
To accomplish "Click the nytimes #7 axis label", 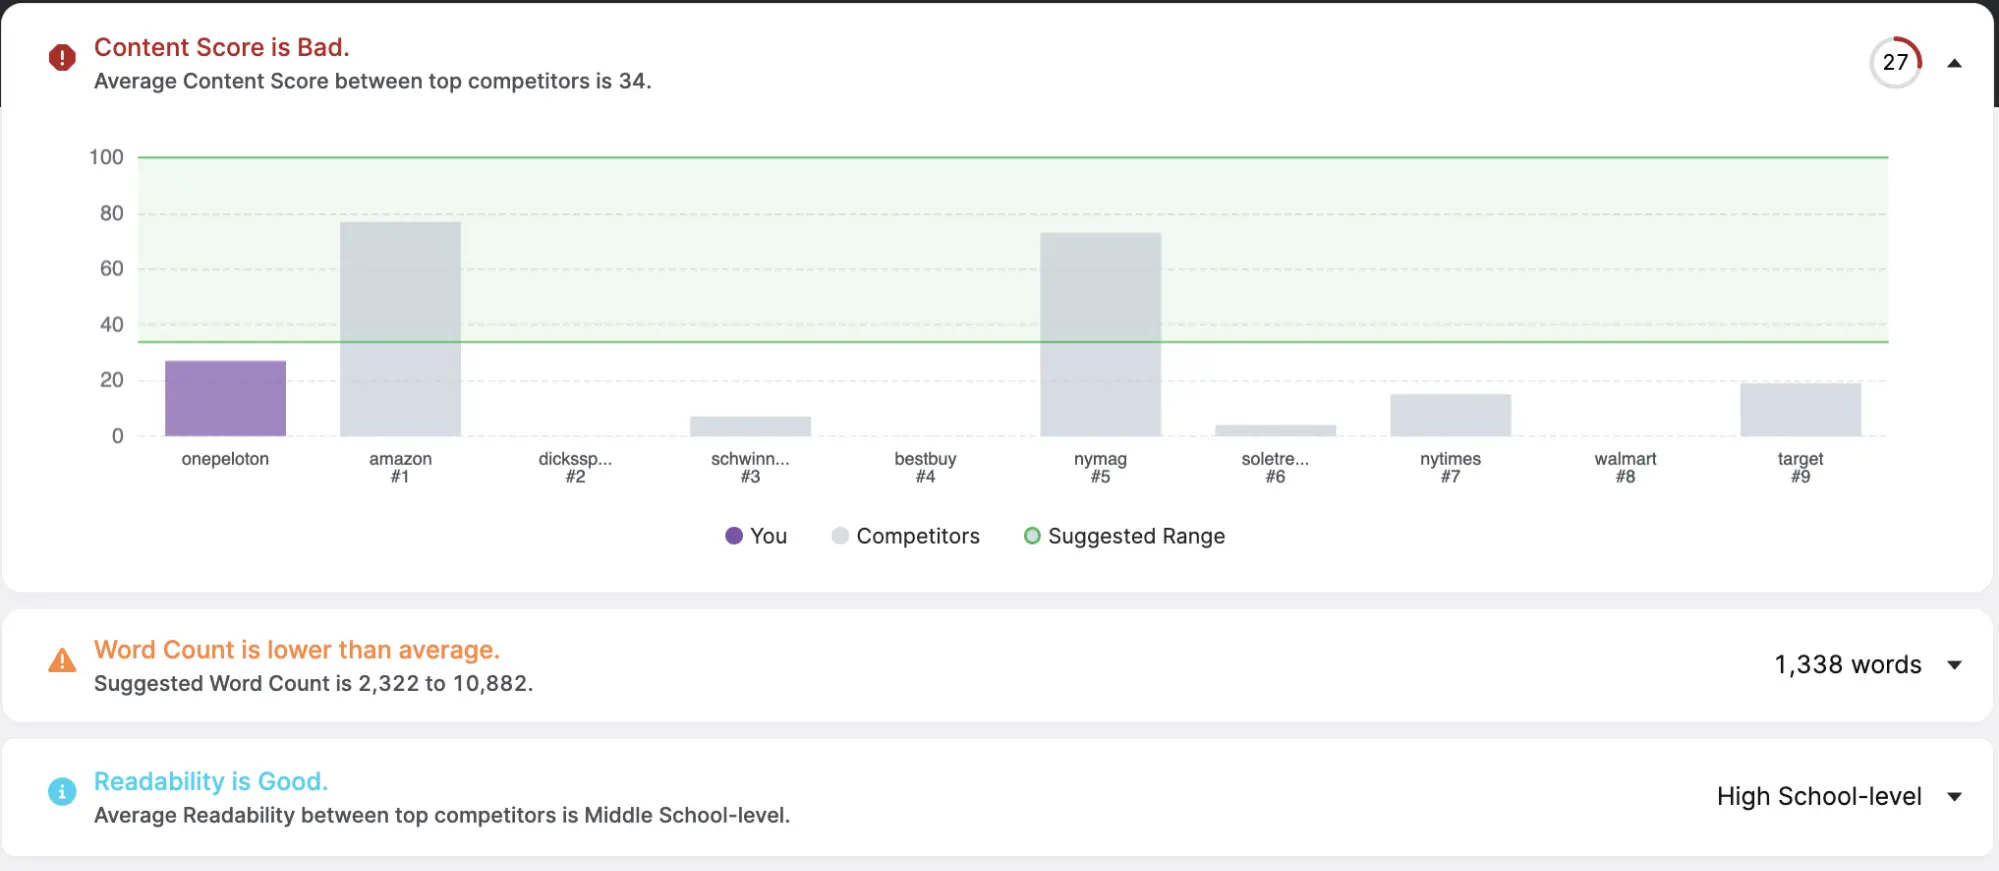I will tap(1450, 467).
